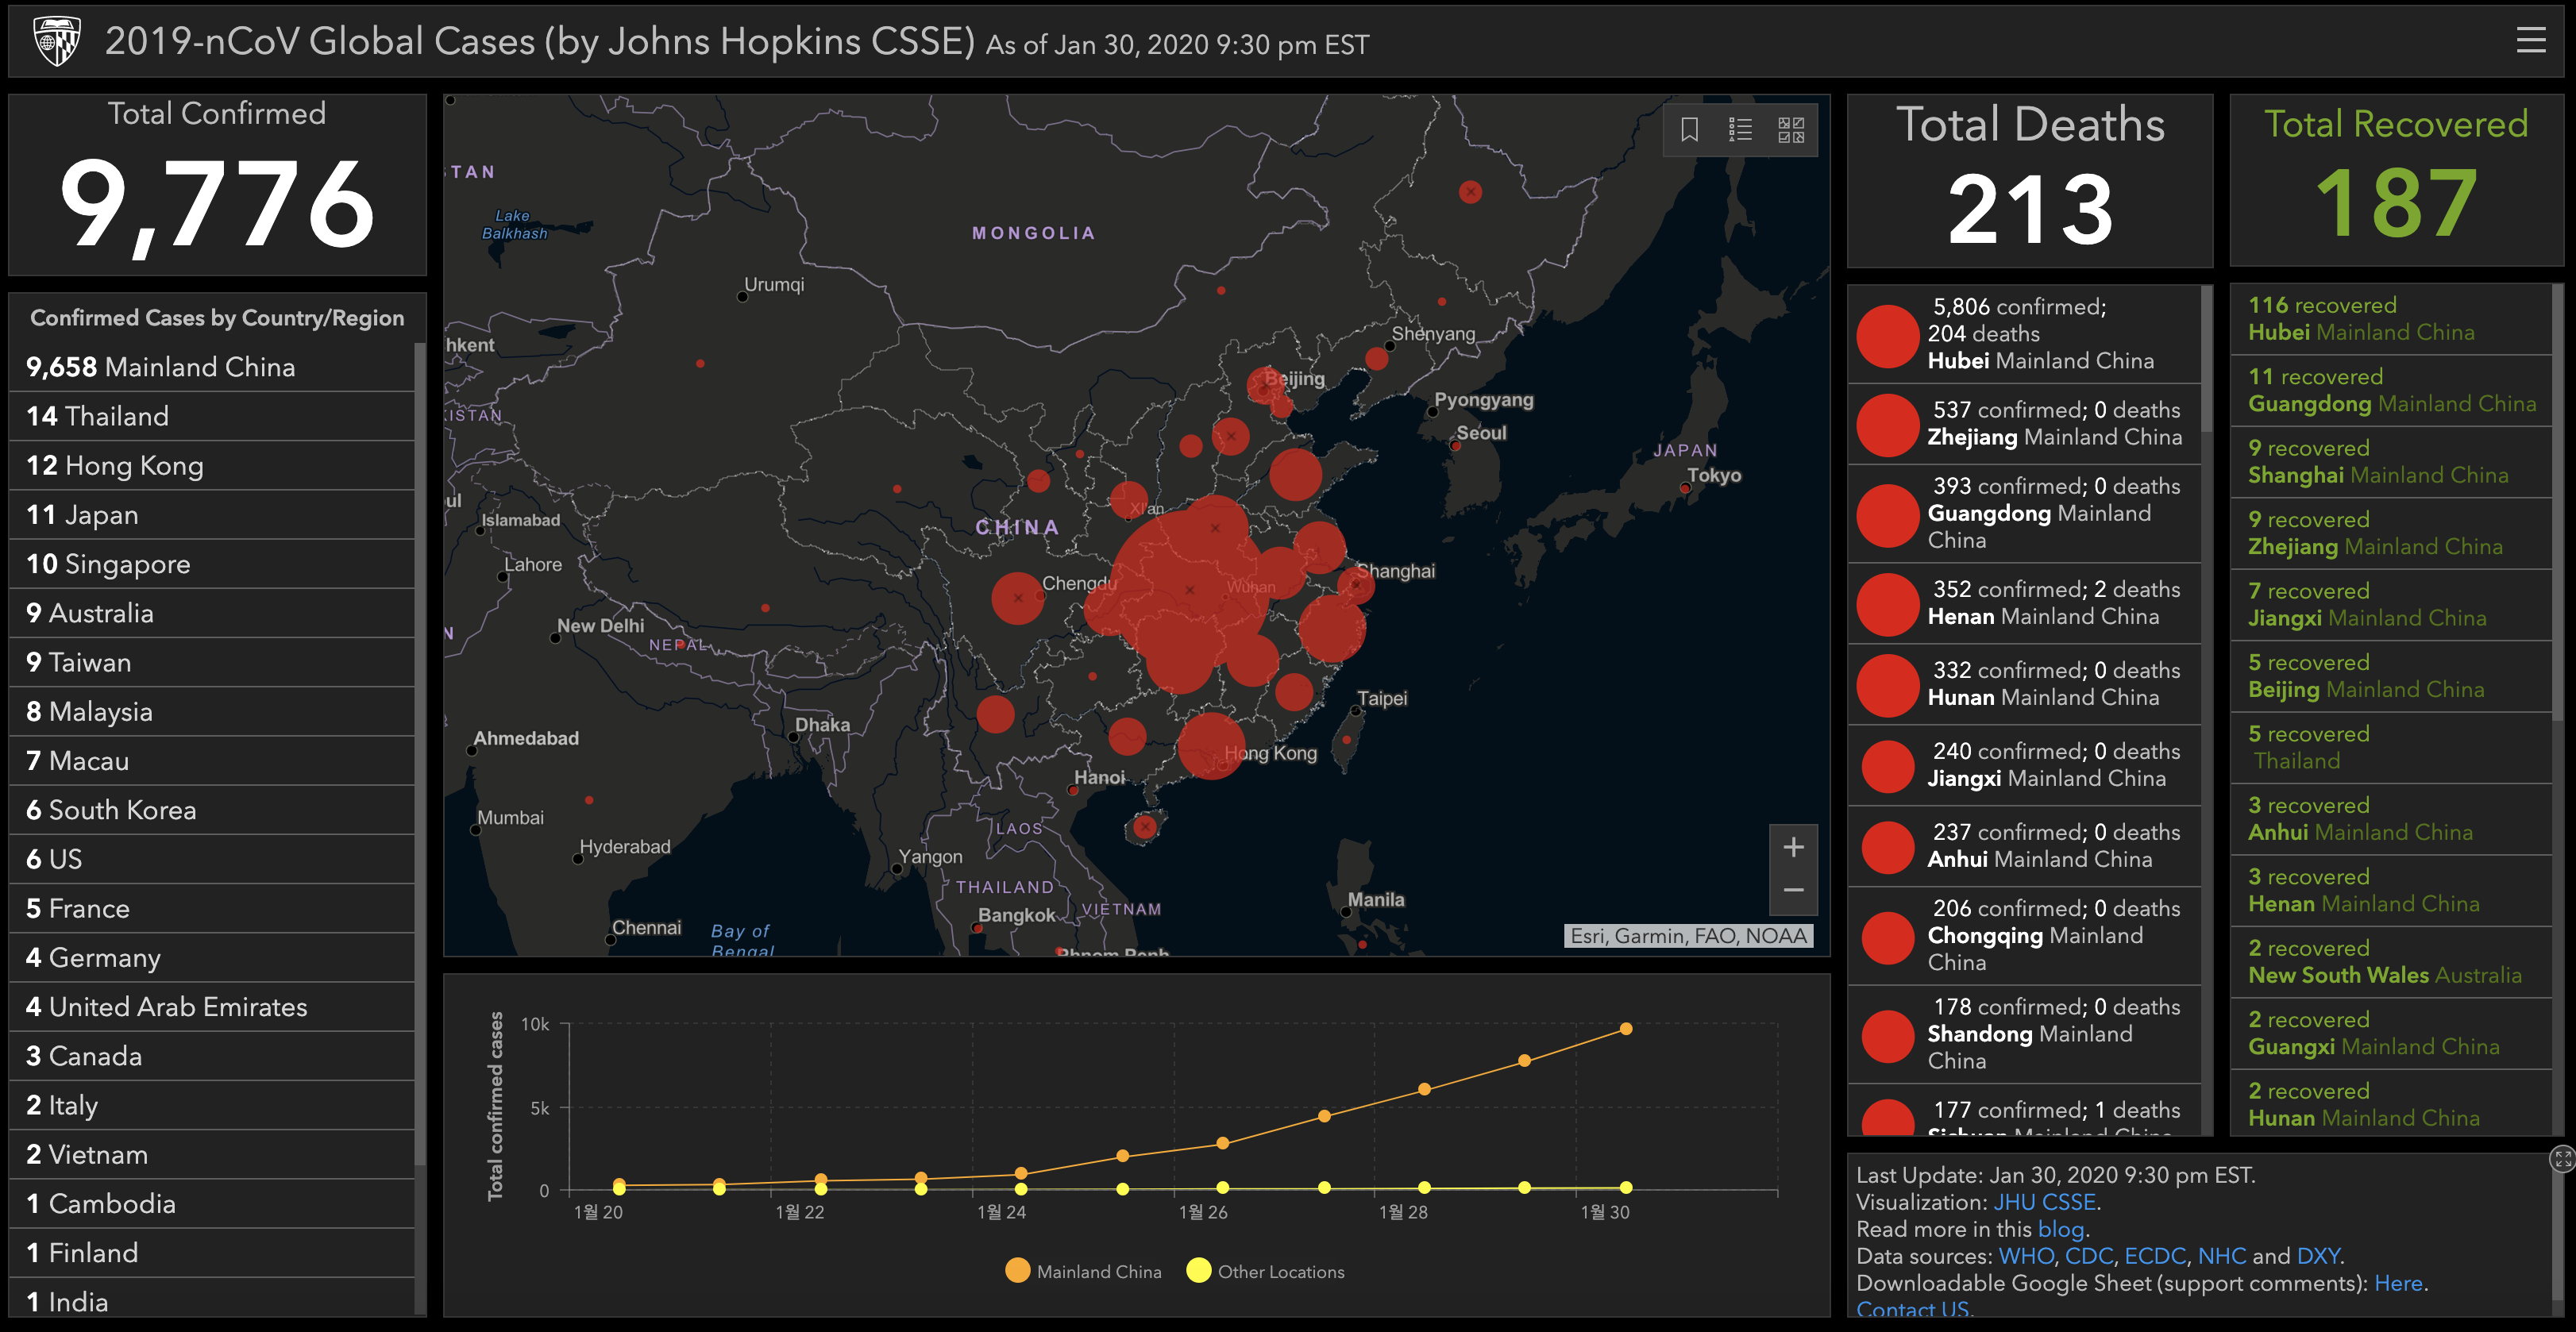Open the map legend list icon
Viewport: 2576px width, 1332px height.
[x=1740, y=130]
